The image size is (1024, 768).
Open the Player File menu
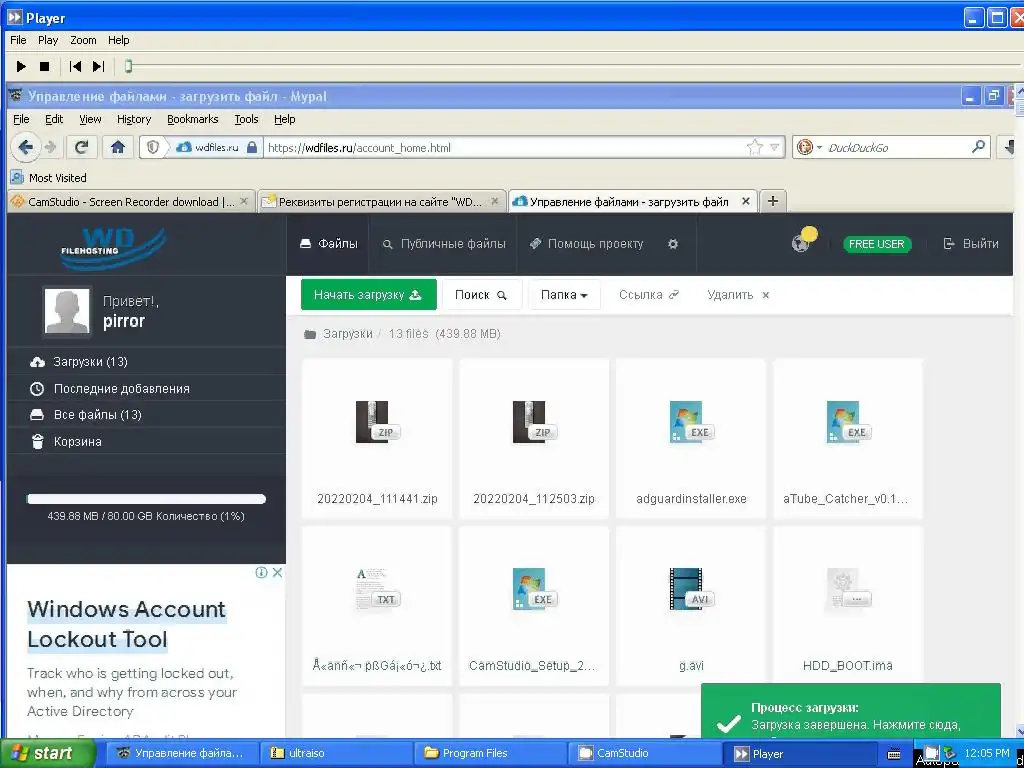18,40
